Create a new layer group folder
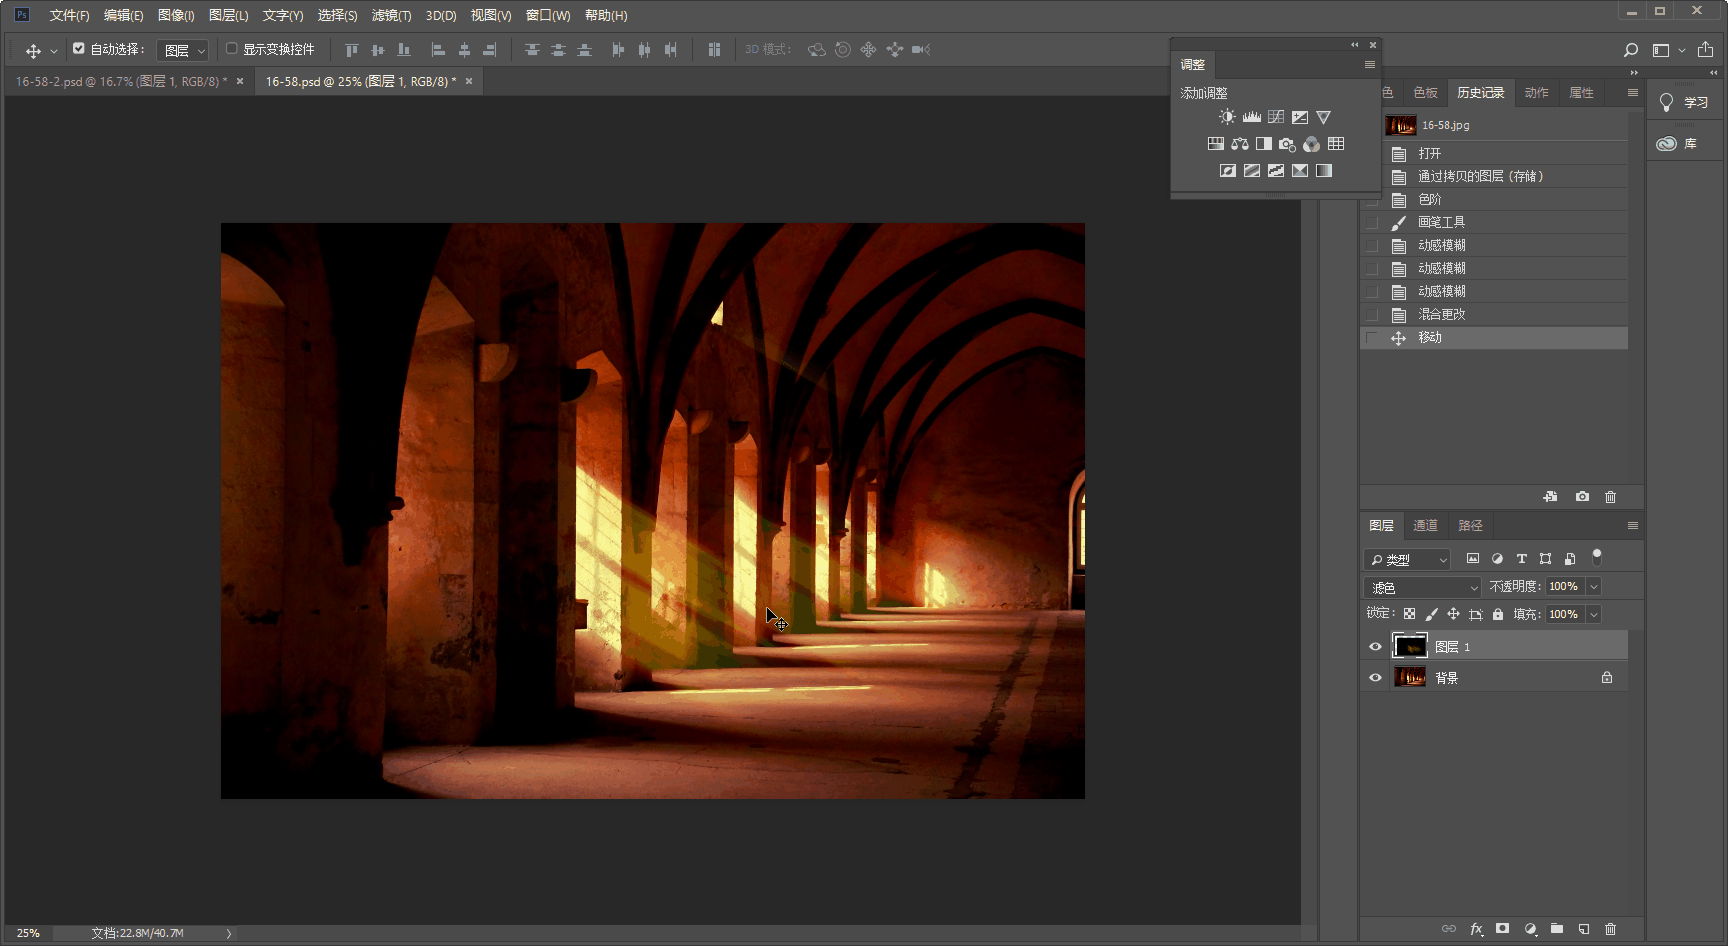1728x946 pixels. [x=1557, y=929]
